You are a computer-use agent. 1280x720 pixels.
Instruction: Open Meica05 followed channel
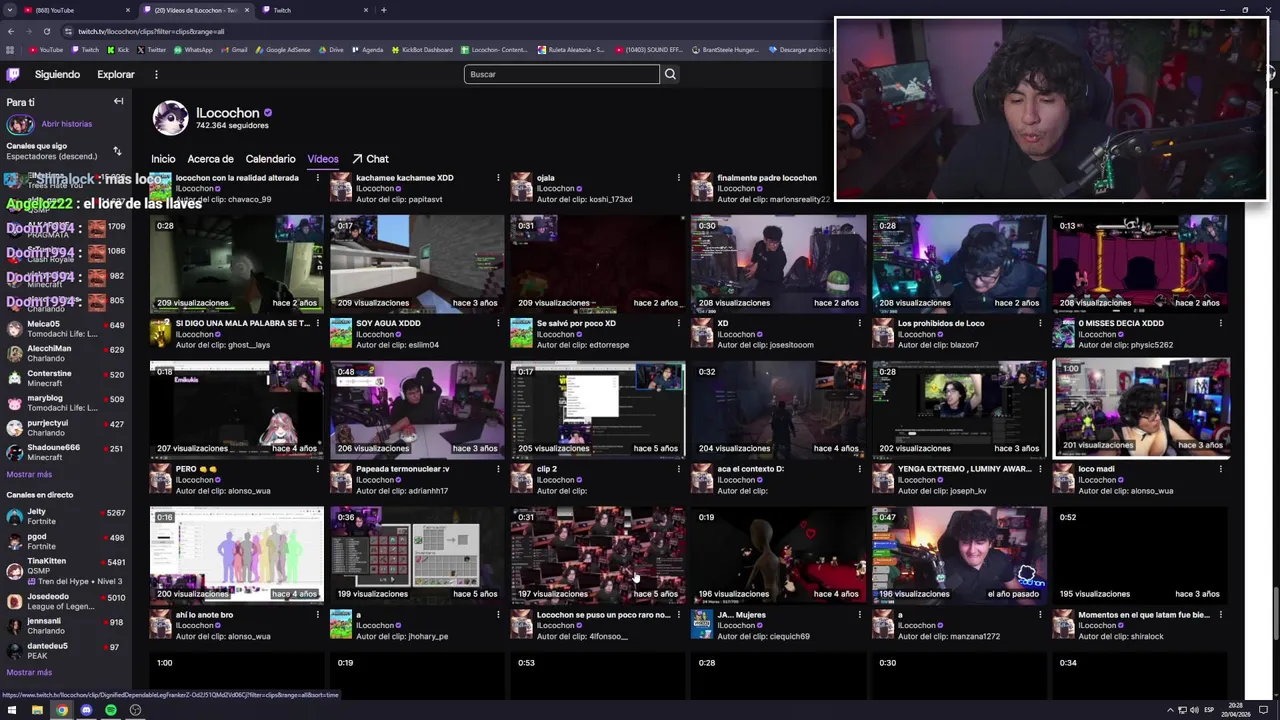click(65, 329)
